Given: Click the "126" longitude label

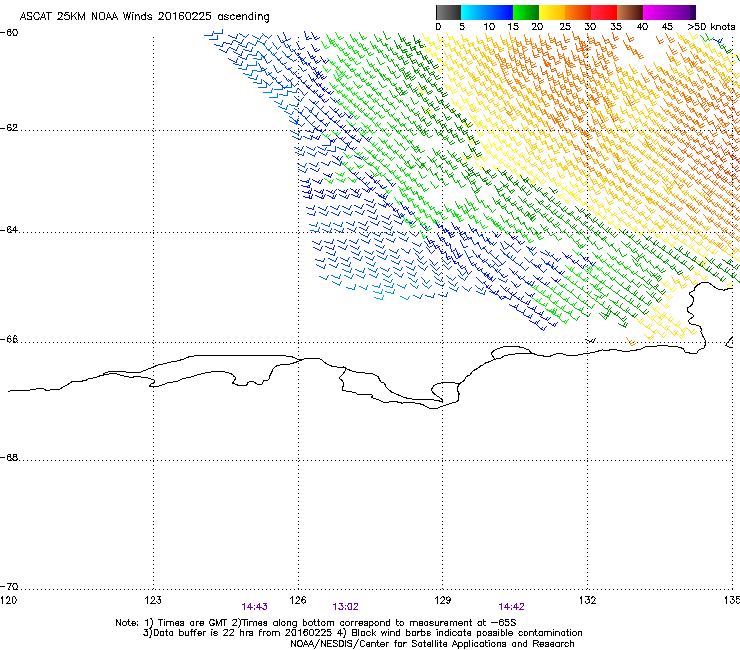Looking at the screenshot, I should pyautogui.click(x=298, y=600).
